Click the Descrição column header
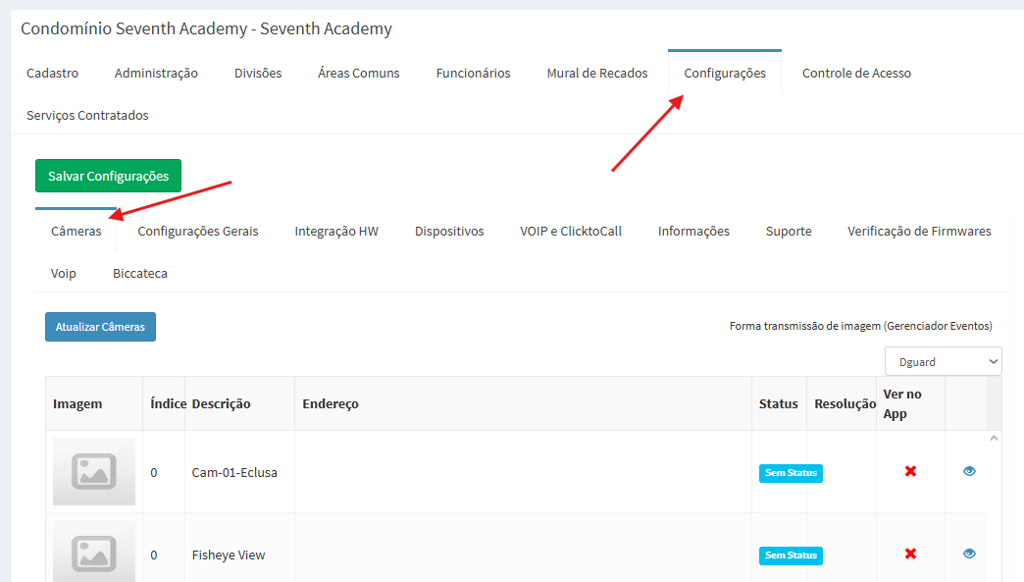Screen dimensions: 1024x582 221,404
